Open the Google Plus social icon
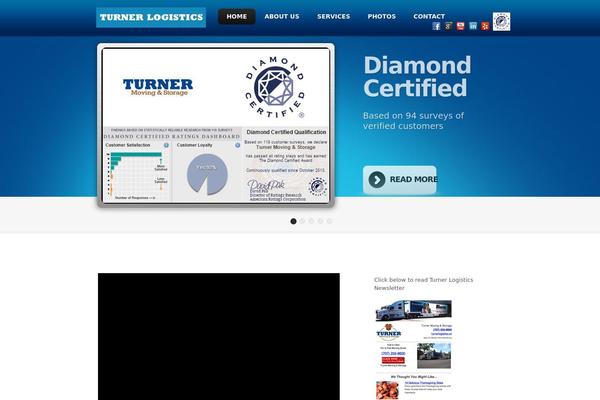The image size is (600, 400). coord(448,26)
